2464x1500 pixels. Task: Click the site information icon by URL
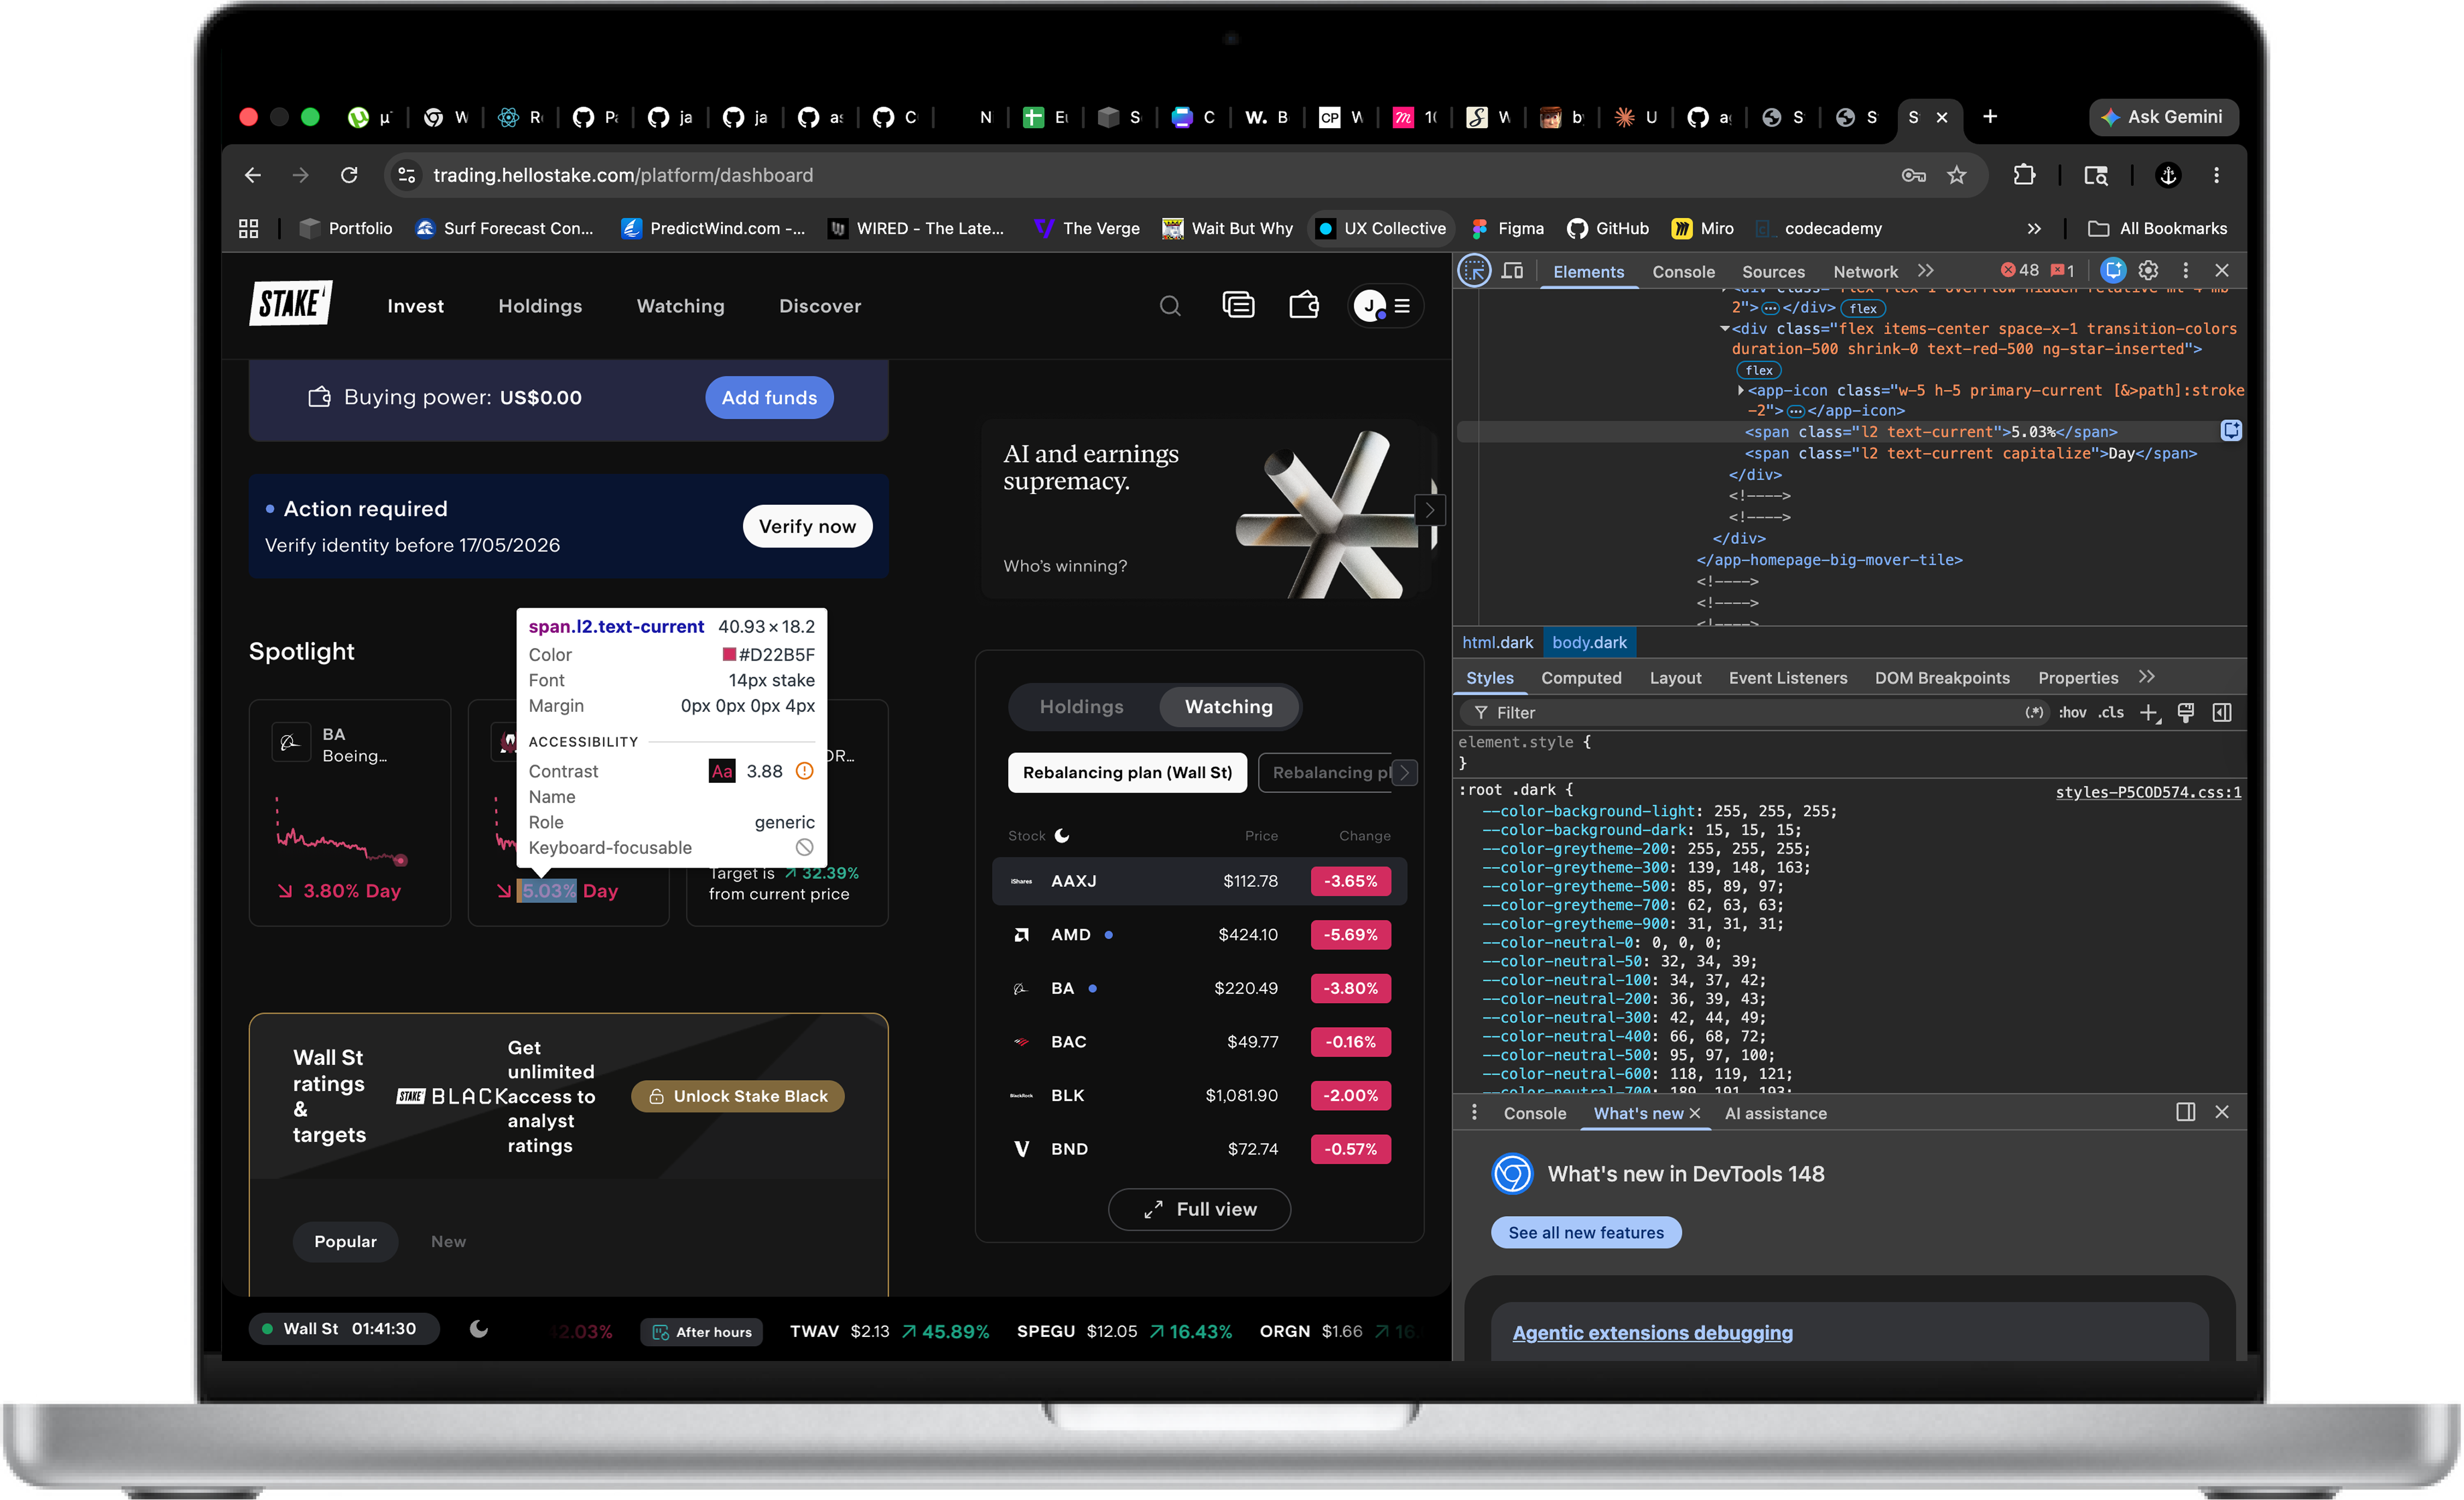pyautogui.click(x=406, y=175)
